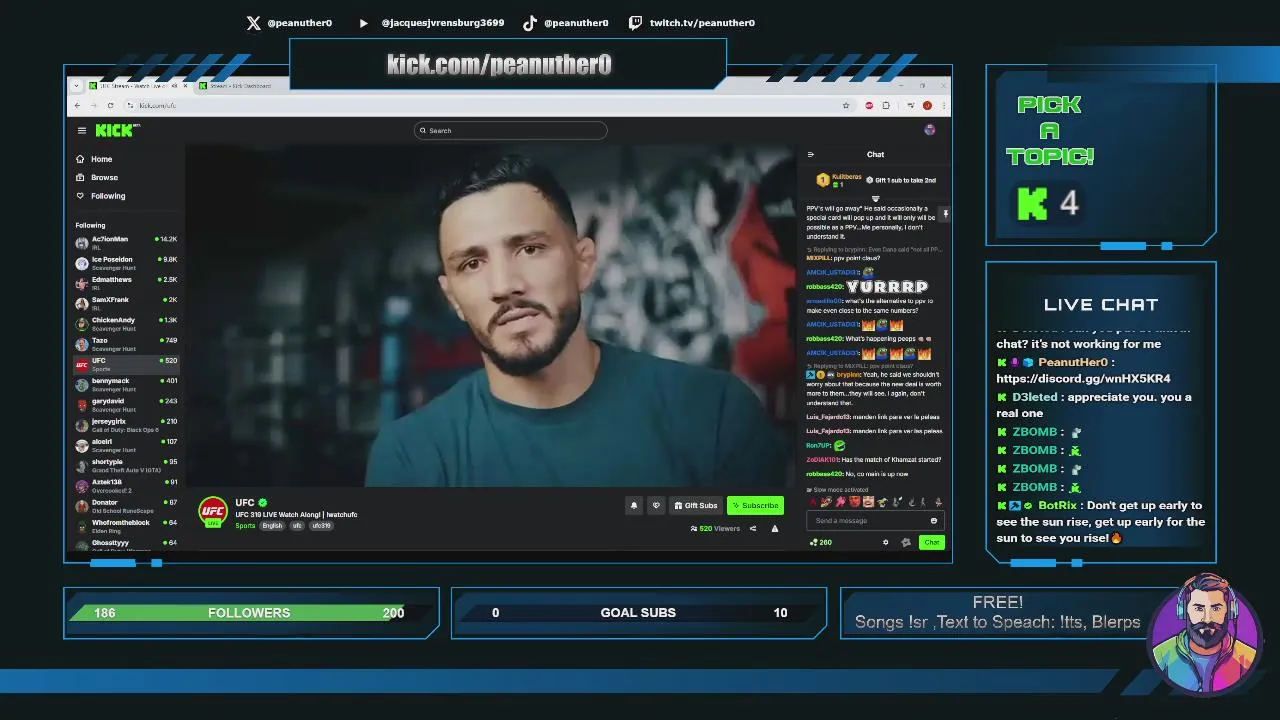Select UFC channel in Following list
Screen dimensions: 1280x720
tap(126, 364)
